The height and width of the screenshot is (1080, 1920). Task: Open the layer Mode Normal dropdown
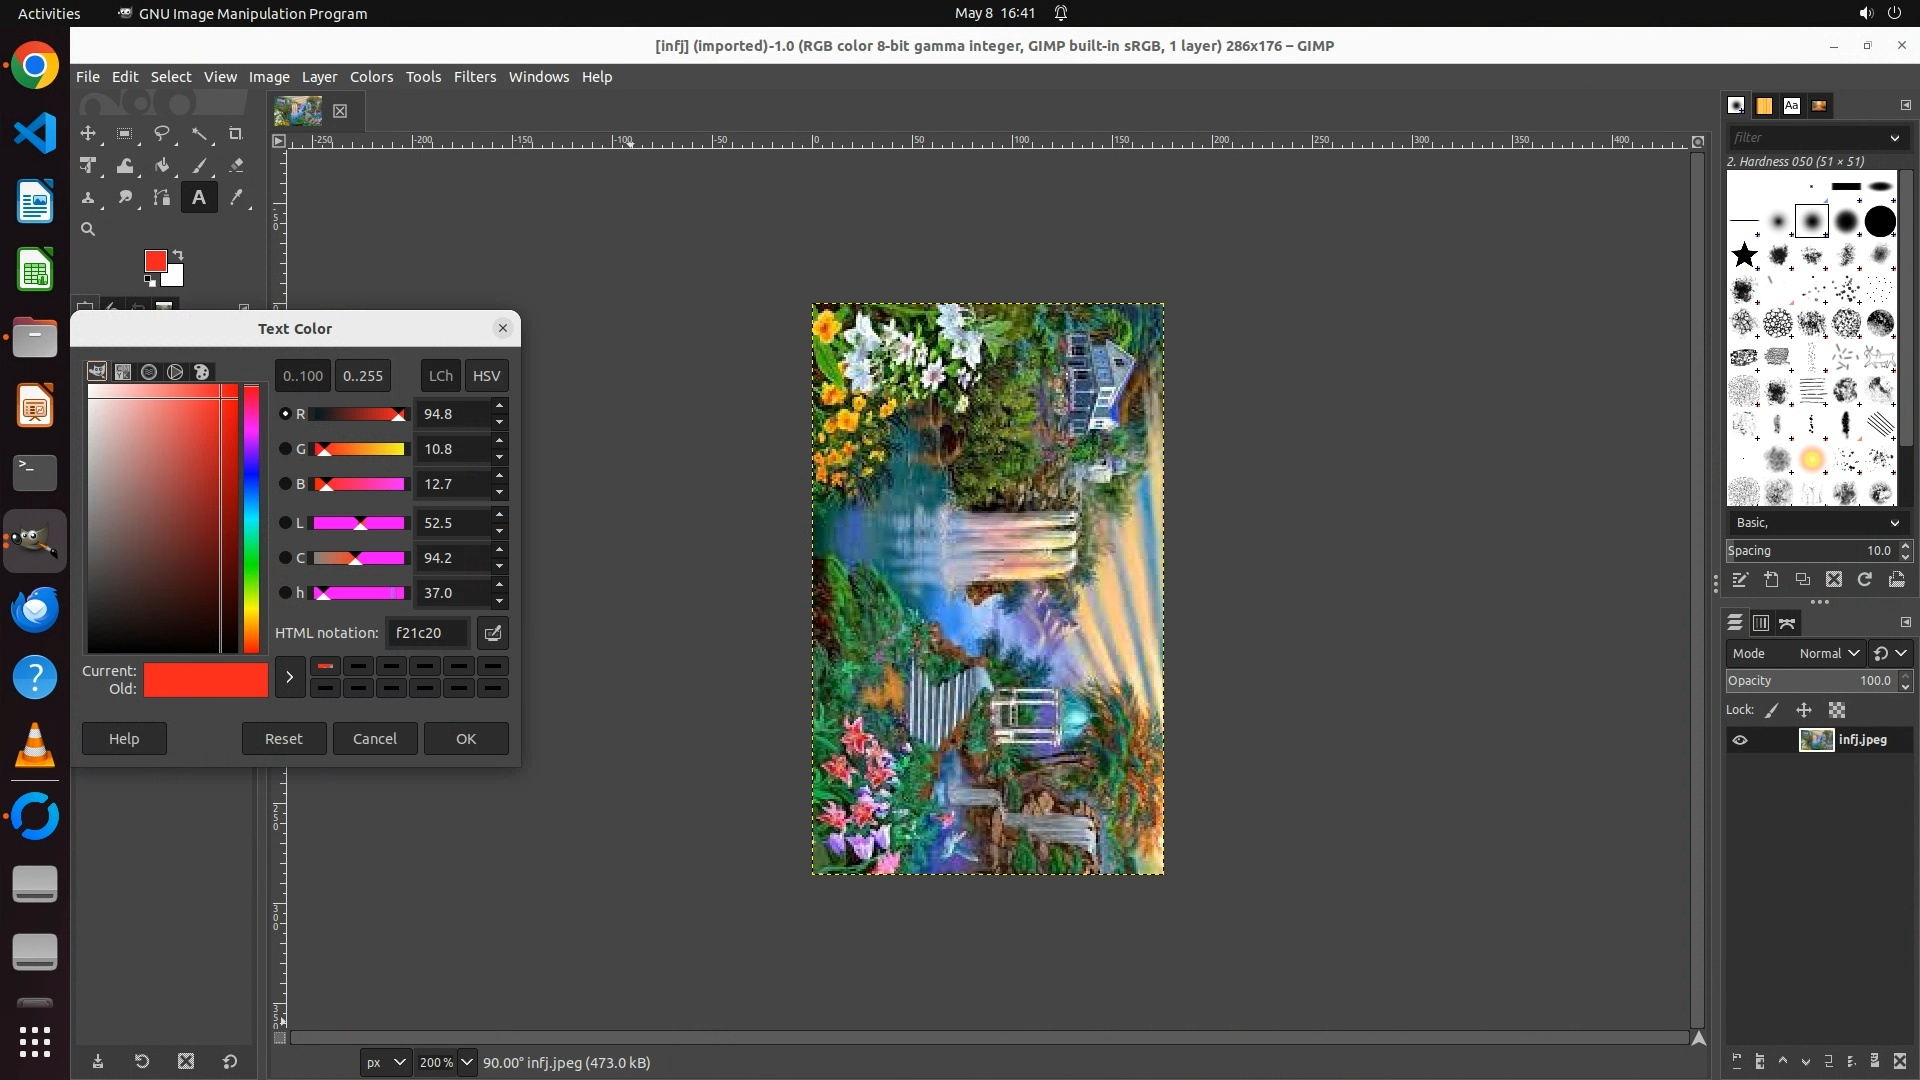coord(1828,653)
